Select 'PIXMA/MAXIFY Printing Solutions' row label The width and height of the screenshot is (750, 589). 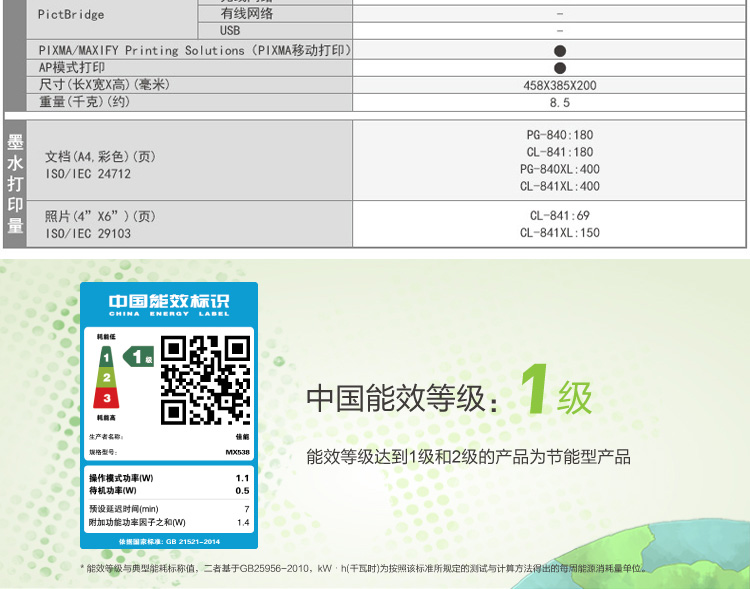pos(195,50)
